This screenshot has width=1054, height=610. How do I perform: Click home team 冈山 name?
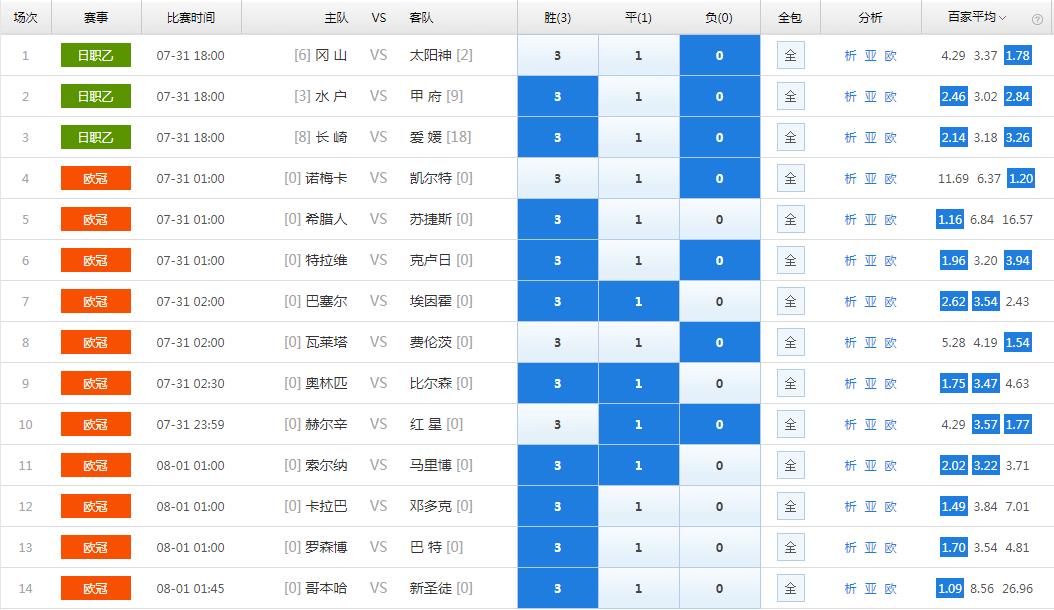[x=331, y=55]
